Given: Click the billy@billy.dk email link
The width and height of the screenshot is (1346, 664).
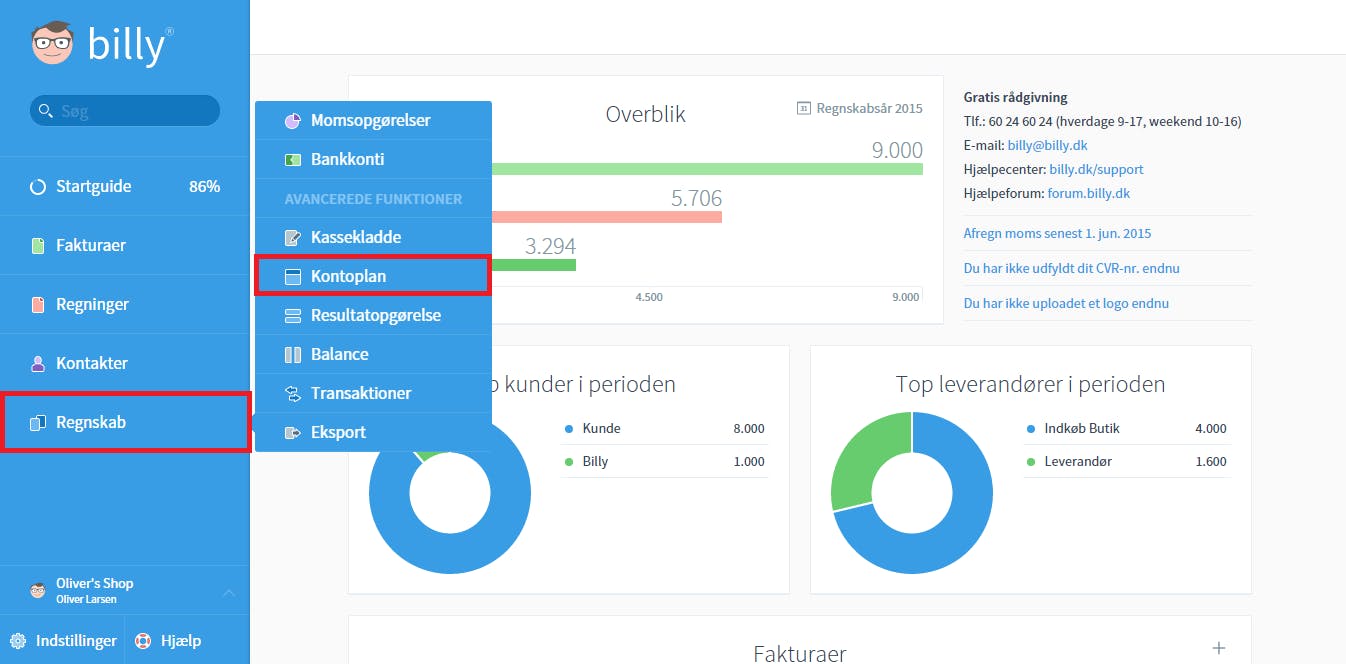Looking at the screenshot, I should tap(1047, 146).
